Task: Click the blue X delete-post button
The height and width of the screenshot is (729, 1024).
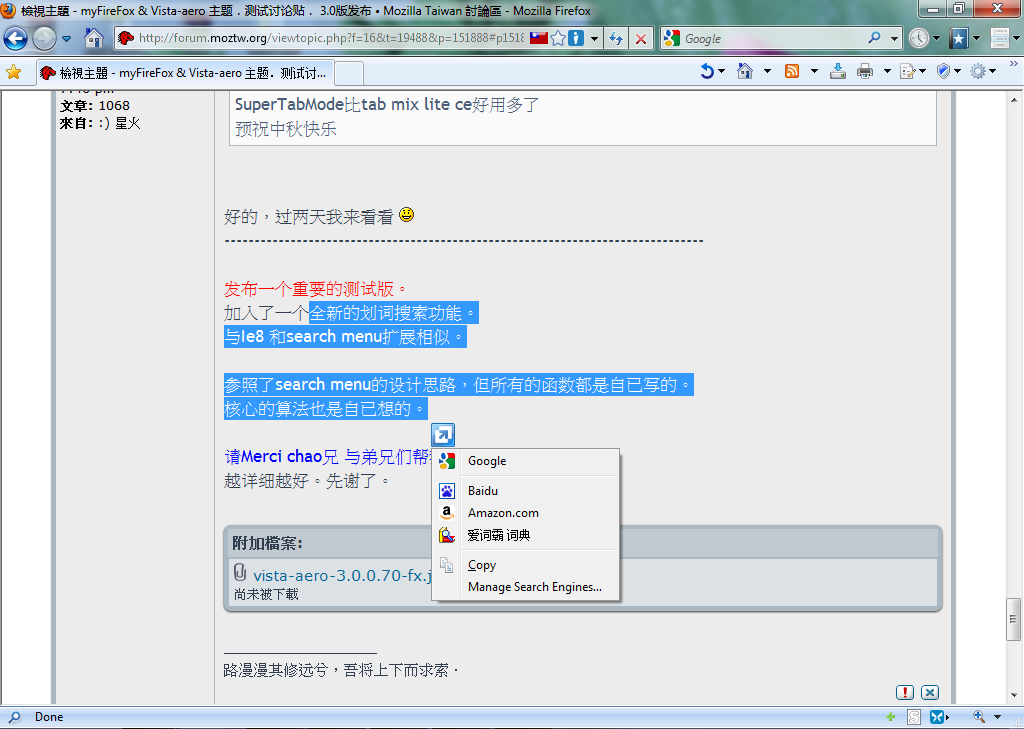Action: click(930, 692)
